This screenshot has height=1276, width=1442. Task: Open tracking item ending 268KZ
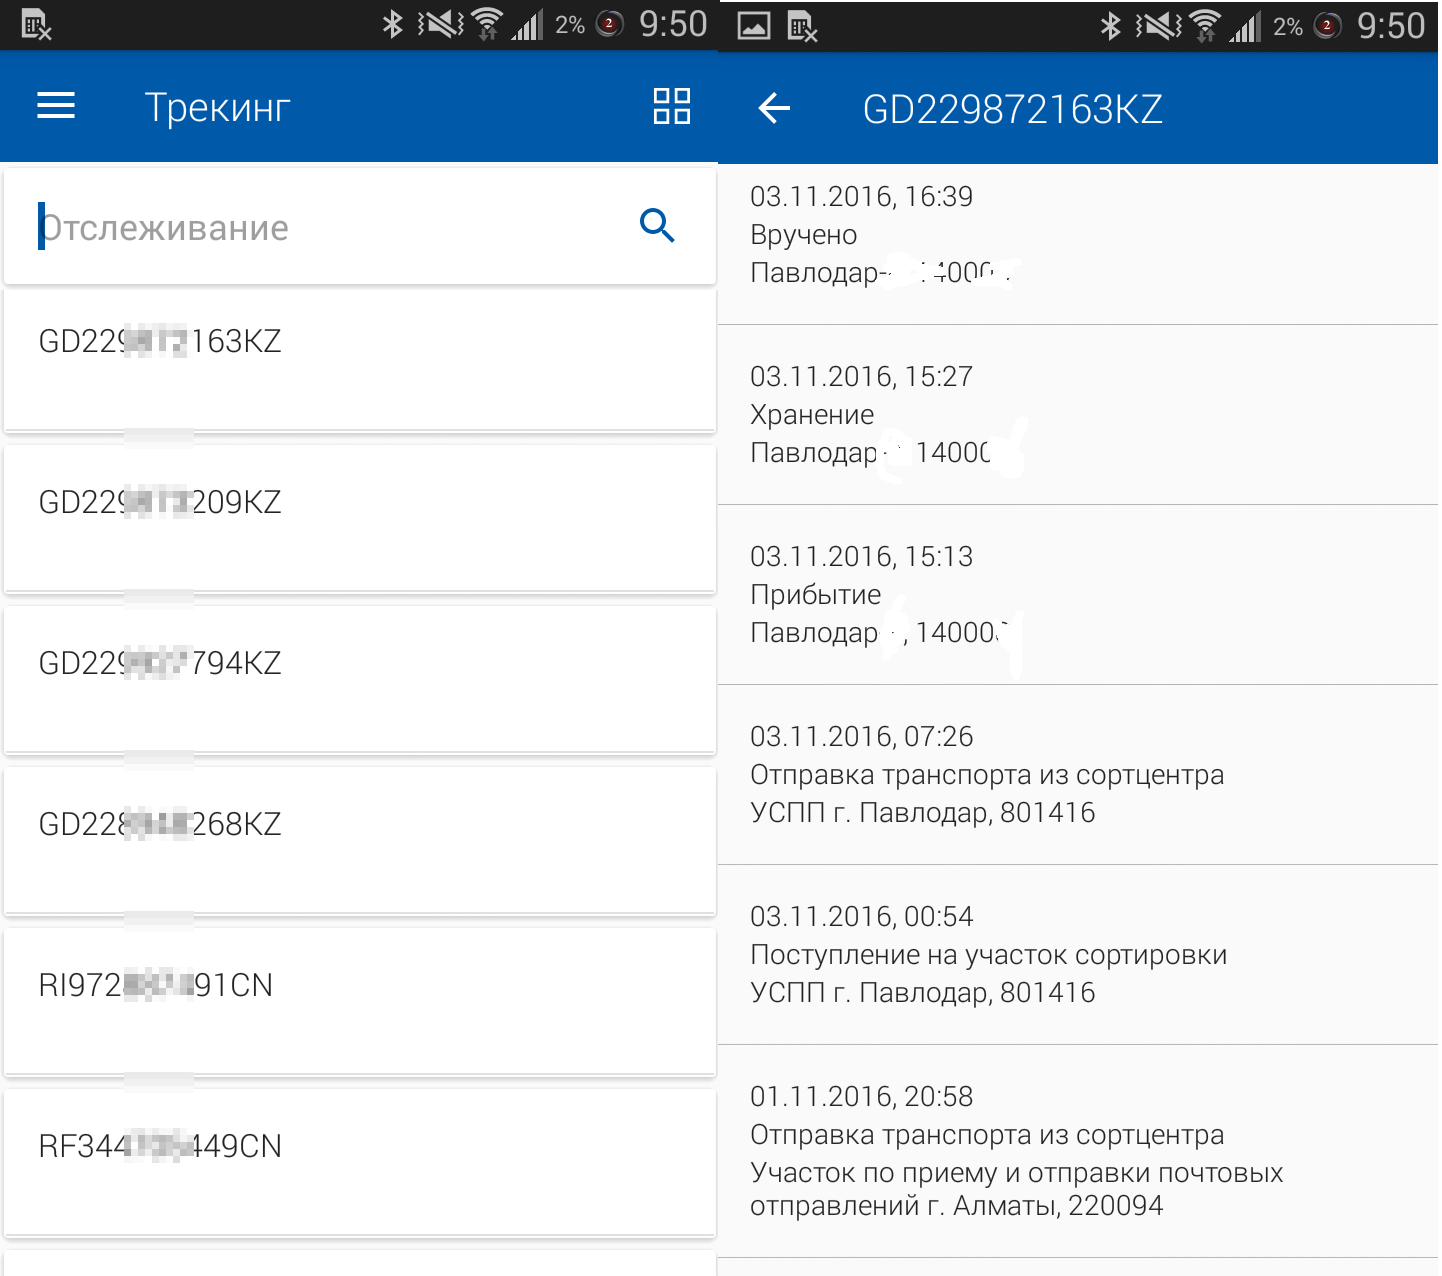coord(360,843)
